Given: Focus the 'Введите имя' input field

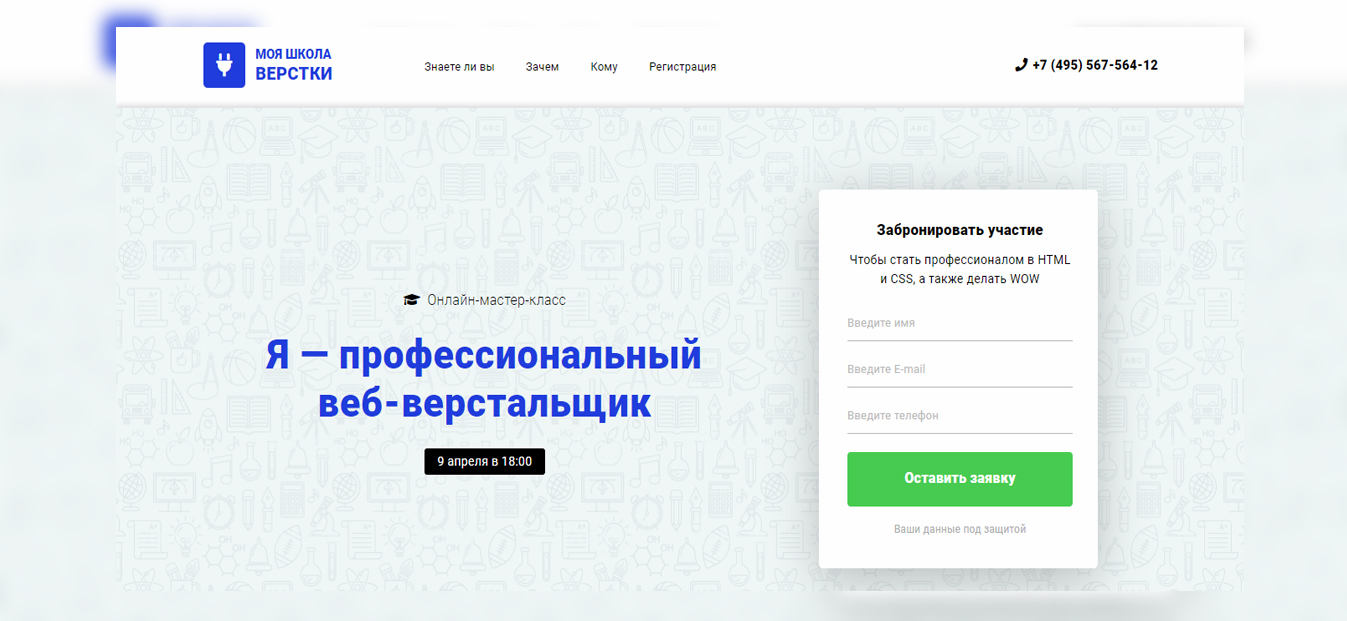Looking at the screenshot, I should tap(960, 324).
